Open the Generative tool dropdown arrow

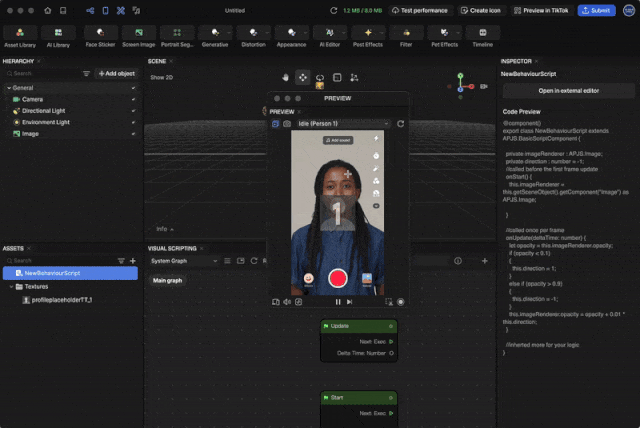tap(229, 33)
